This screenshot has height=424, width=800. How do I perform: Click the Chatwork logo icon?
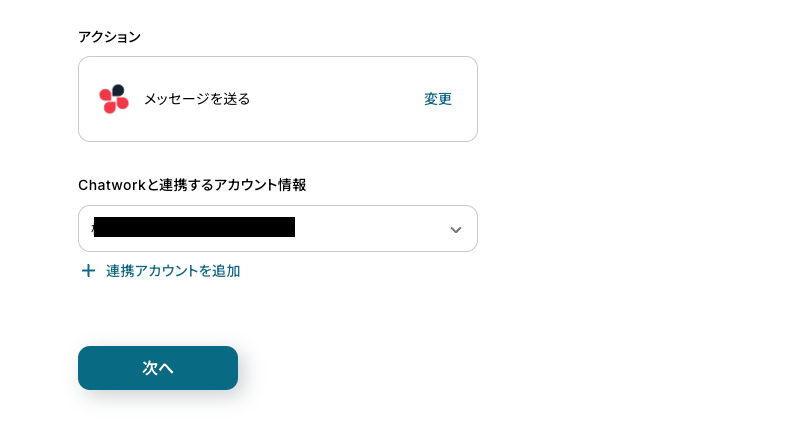[x=114, y=99]
